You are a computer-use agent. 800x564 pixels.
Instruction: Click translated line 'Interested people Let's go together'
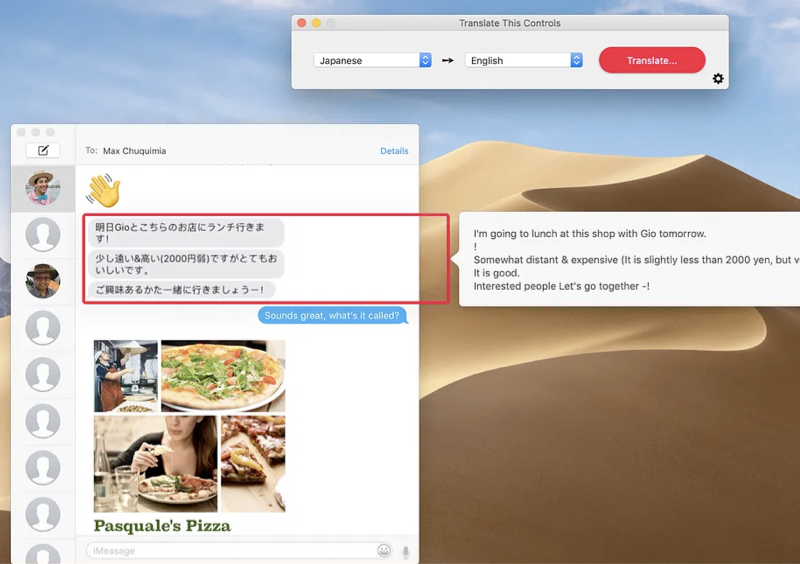[561, 286]
